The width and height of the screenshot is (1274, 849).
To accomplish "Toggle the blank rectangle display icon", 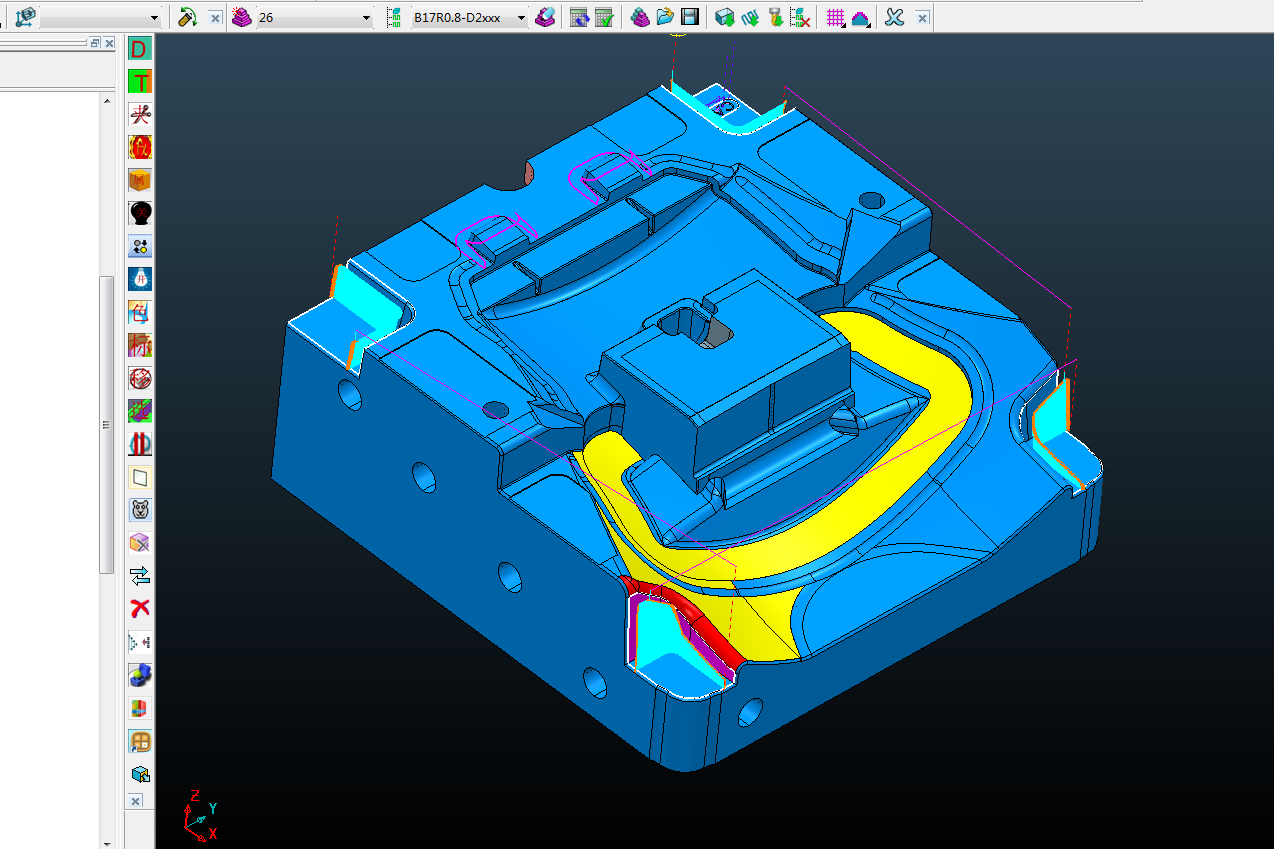I will (140, 477).
